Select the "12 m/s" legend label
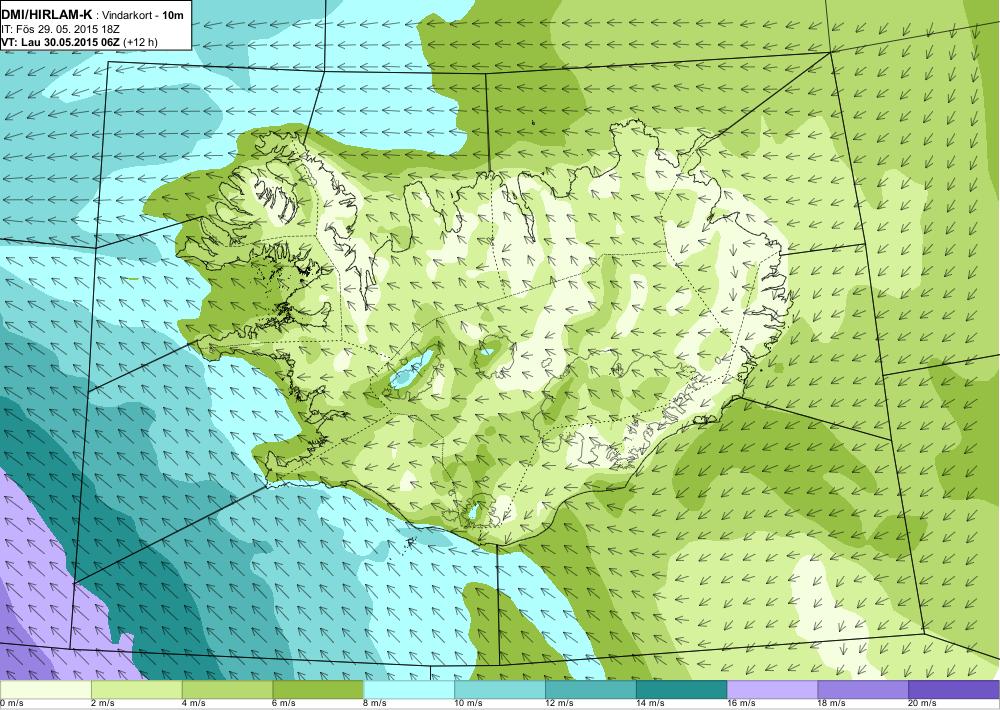 pyautogui.click(x=560, y=704)
